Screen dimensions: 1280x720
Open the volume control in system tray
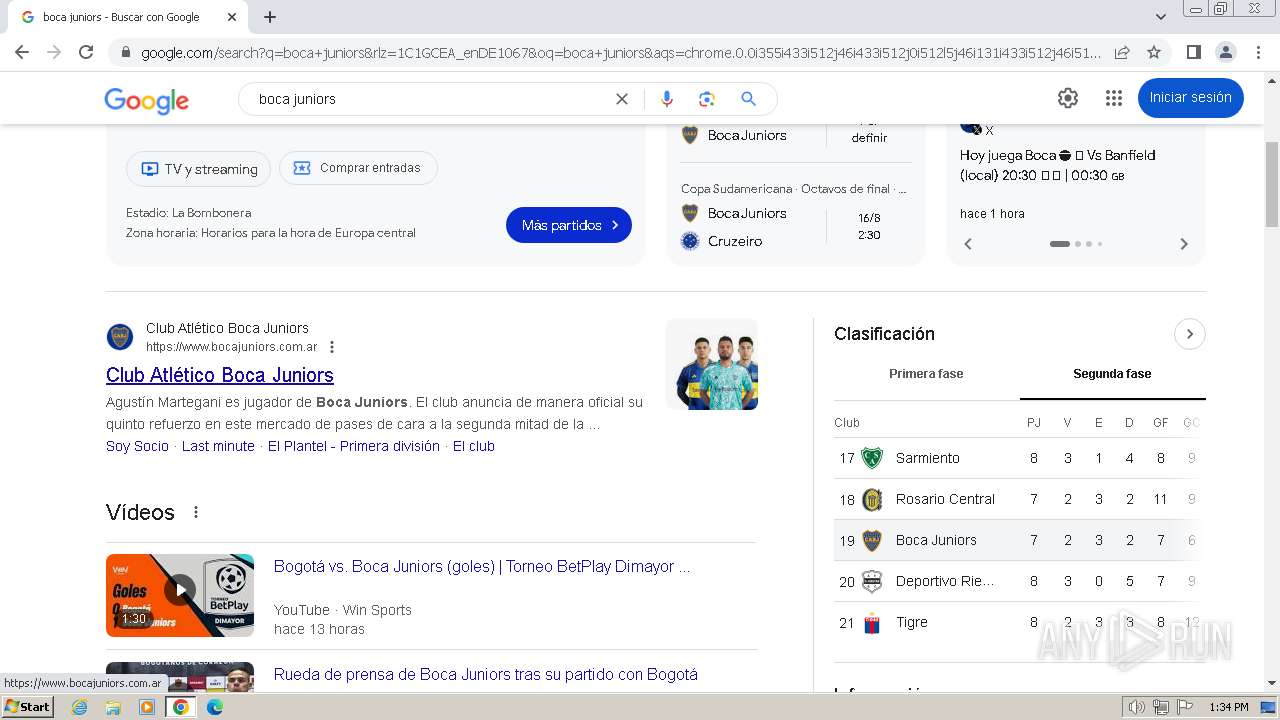click(x=1136, y=707)
